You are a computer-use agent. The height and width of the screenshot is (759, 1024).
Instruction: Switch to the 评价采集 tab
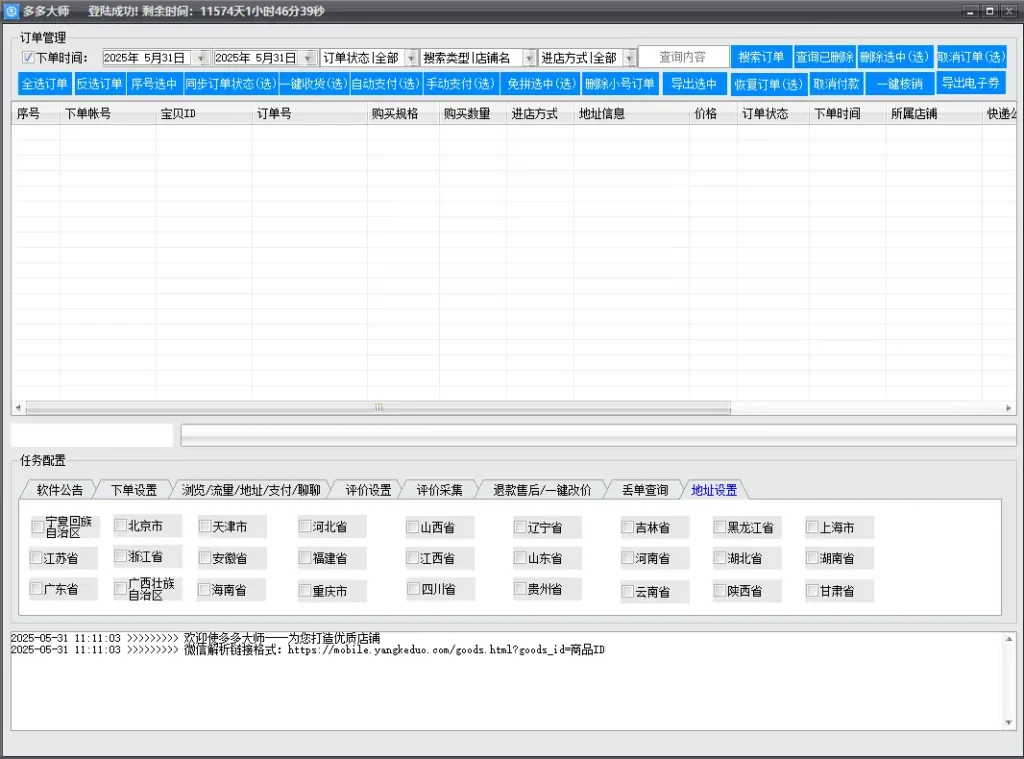tap(439, 490)
